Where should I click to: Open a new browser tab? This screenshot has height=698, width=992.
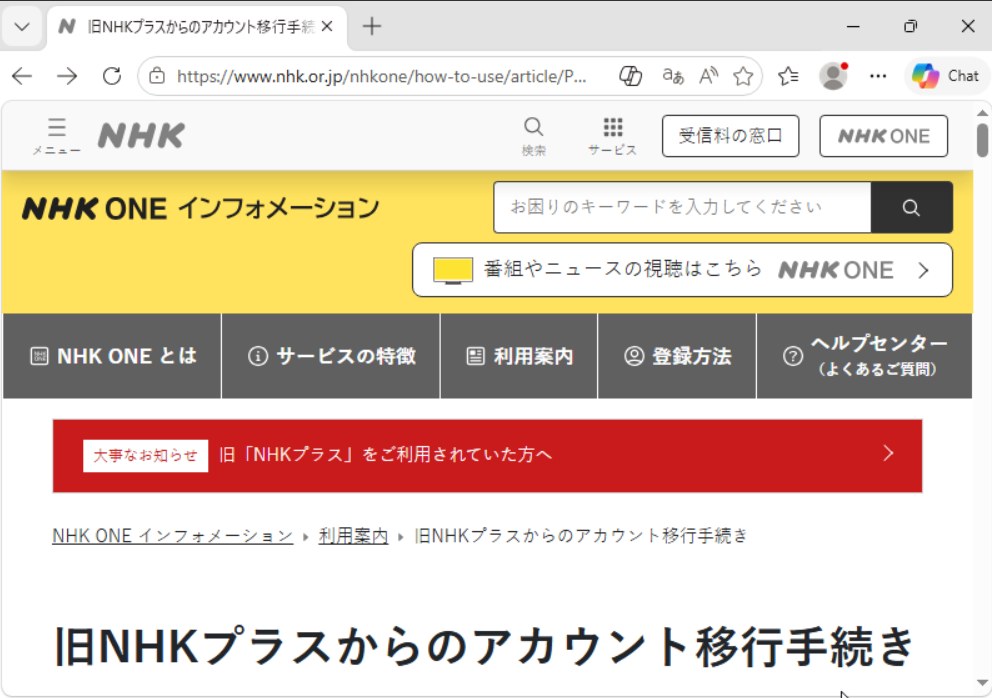tap(371, 27)
